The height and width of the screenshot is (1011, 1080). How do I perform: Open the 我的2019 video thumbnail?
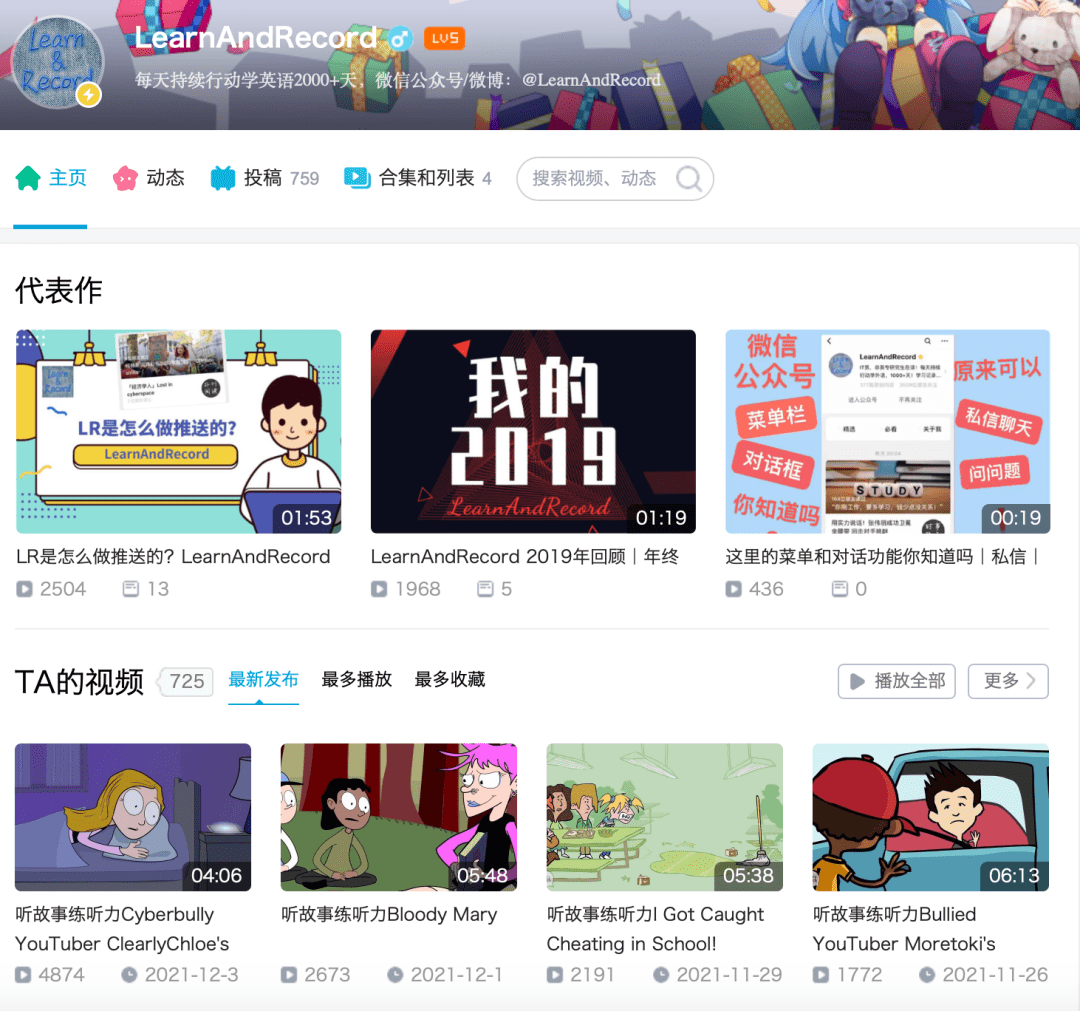pos(533,431)
